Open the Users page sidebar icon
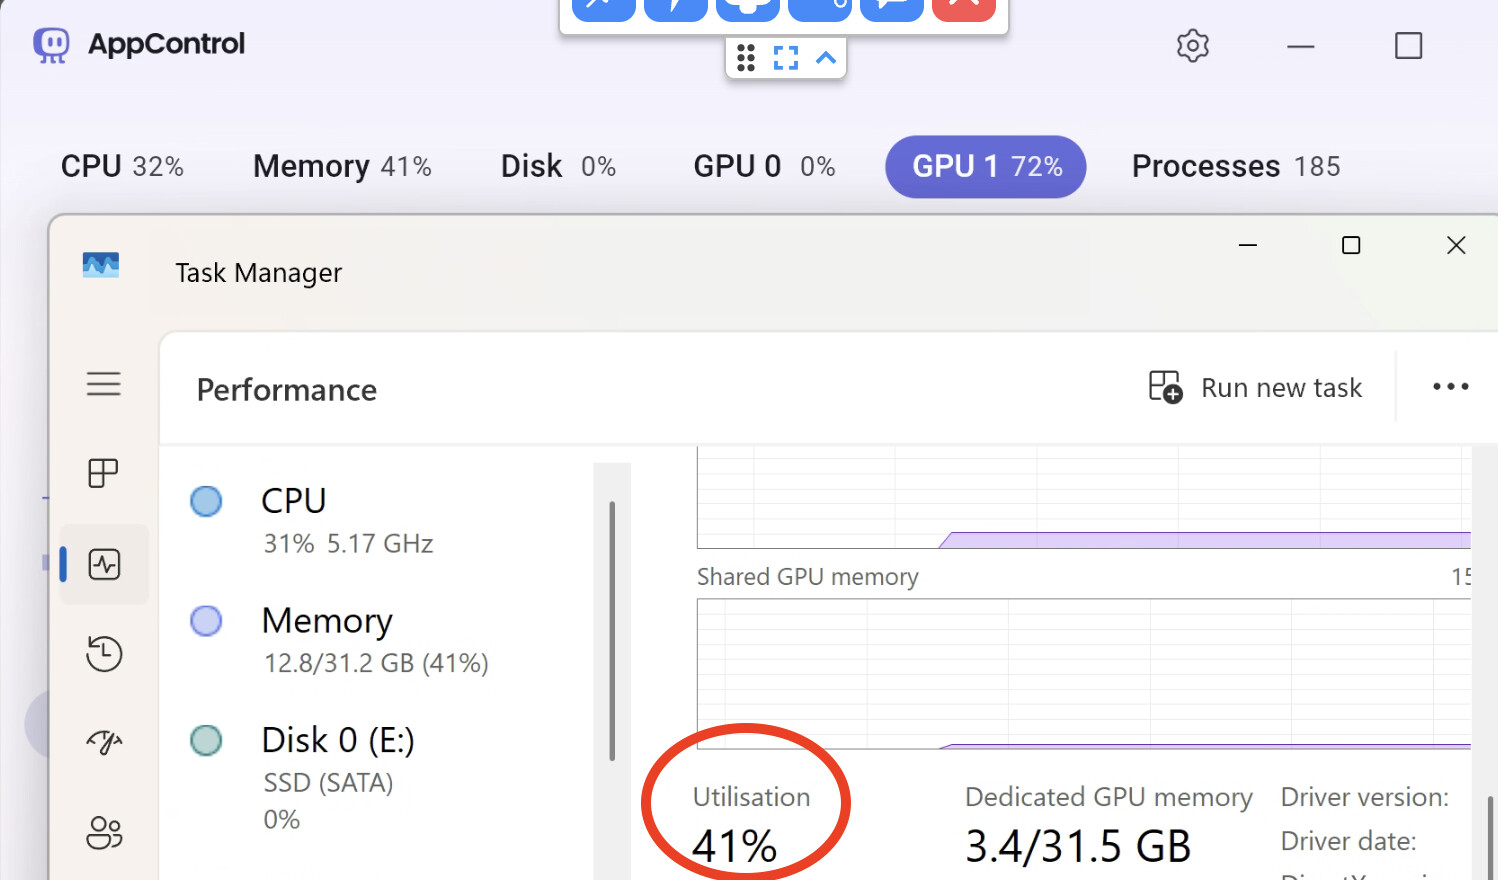 104,832
